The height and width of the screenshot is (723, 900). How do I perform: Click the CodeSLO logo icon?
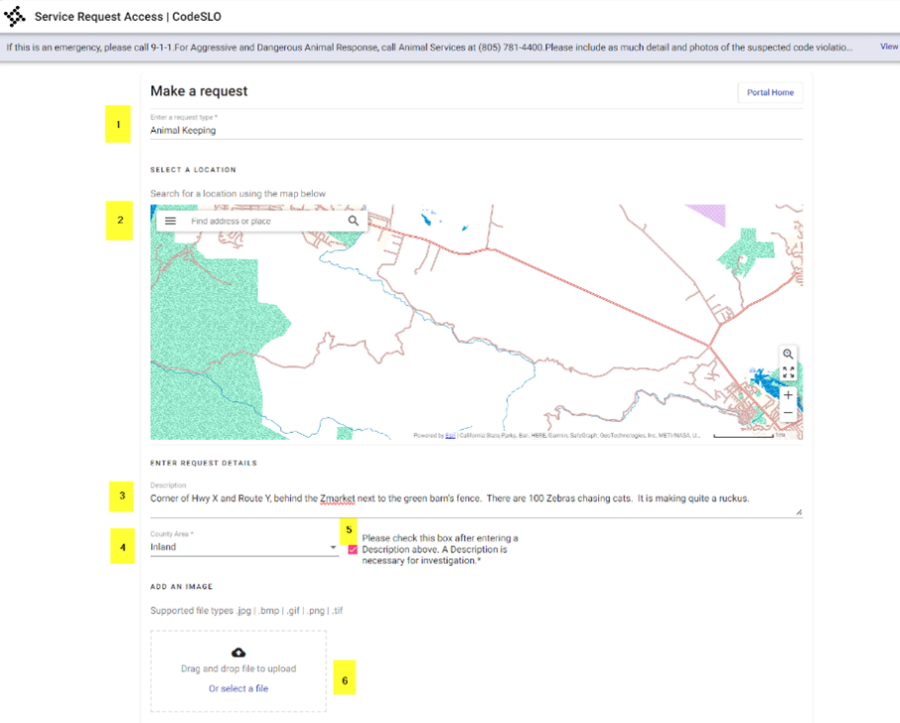[x=15, y=17]
